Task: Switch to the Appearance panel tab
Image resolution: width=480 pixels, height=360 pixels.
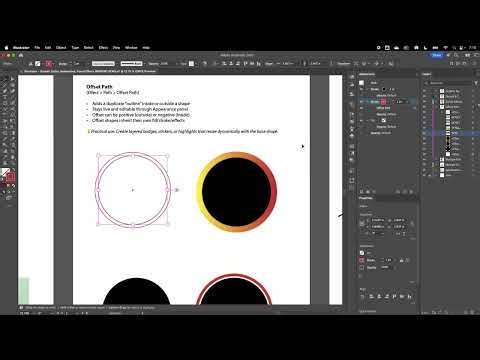Action: [367, 74]
